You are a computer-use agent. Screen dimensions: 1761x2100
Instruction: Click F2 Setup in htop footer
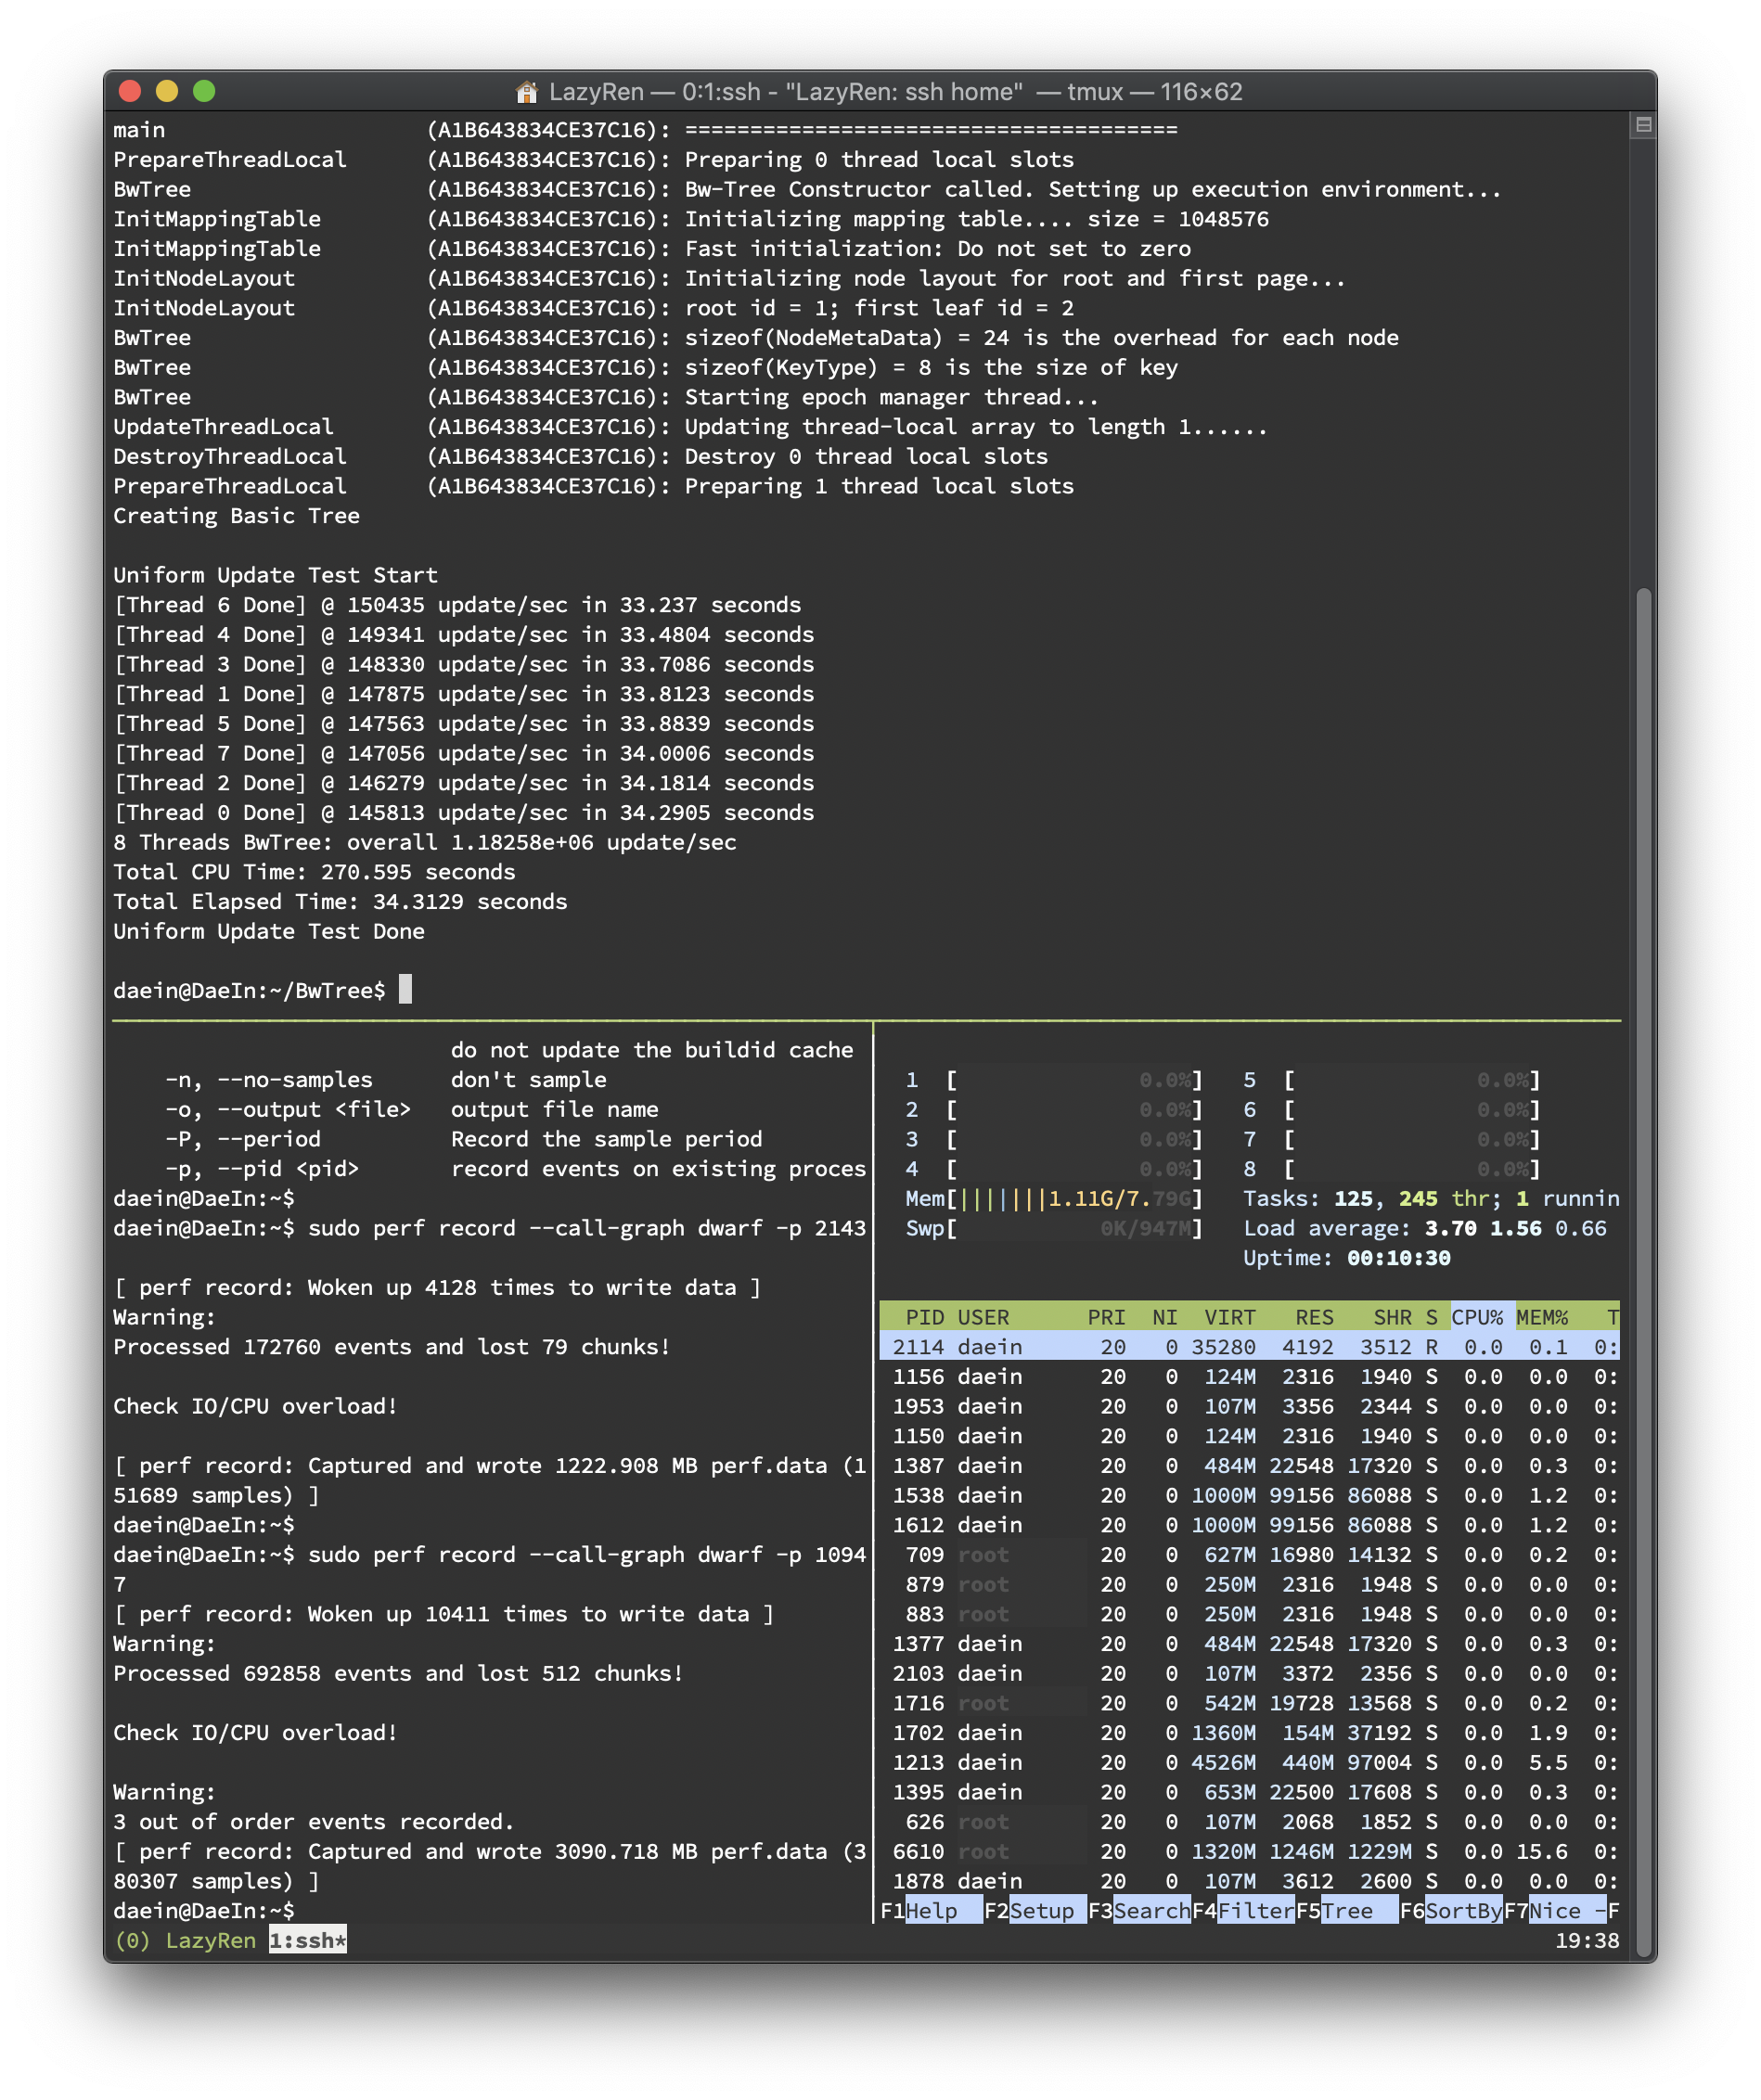[1034, 1911]
